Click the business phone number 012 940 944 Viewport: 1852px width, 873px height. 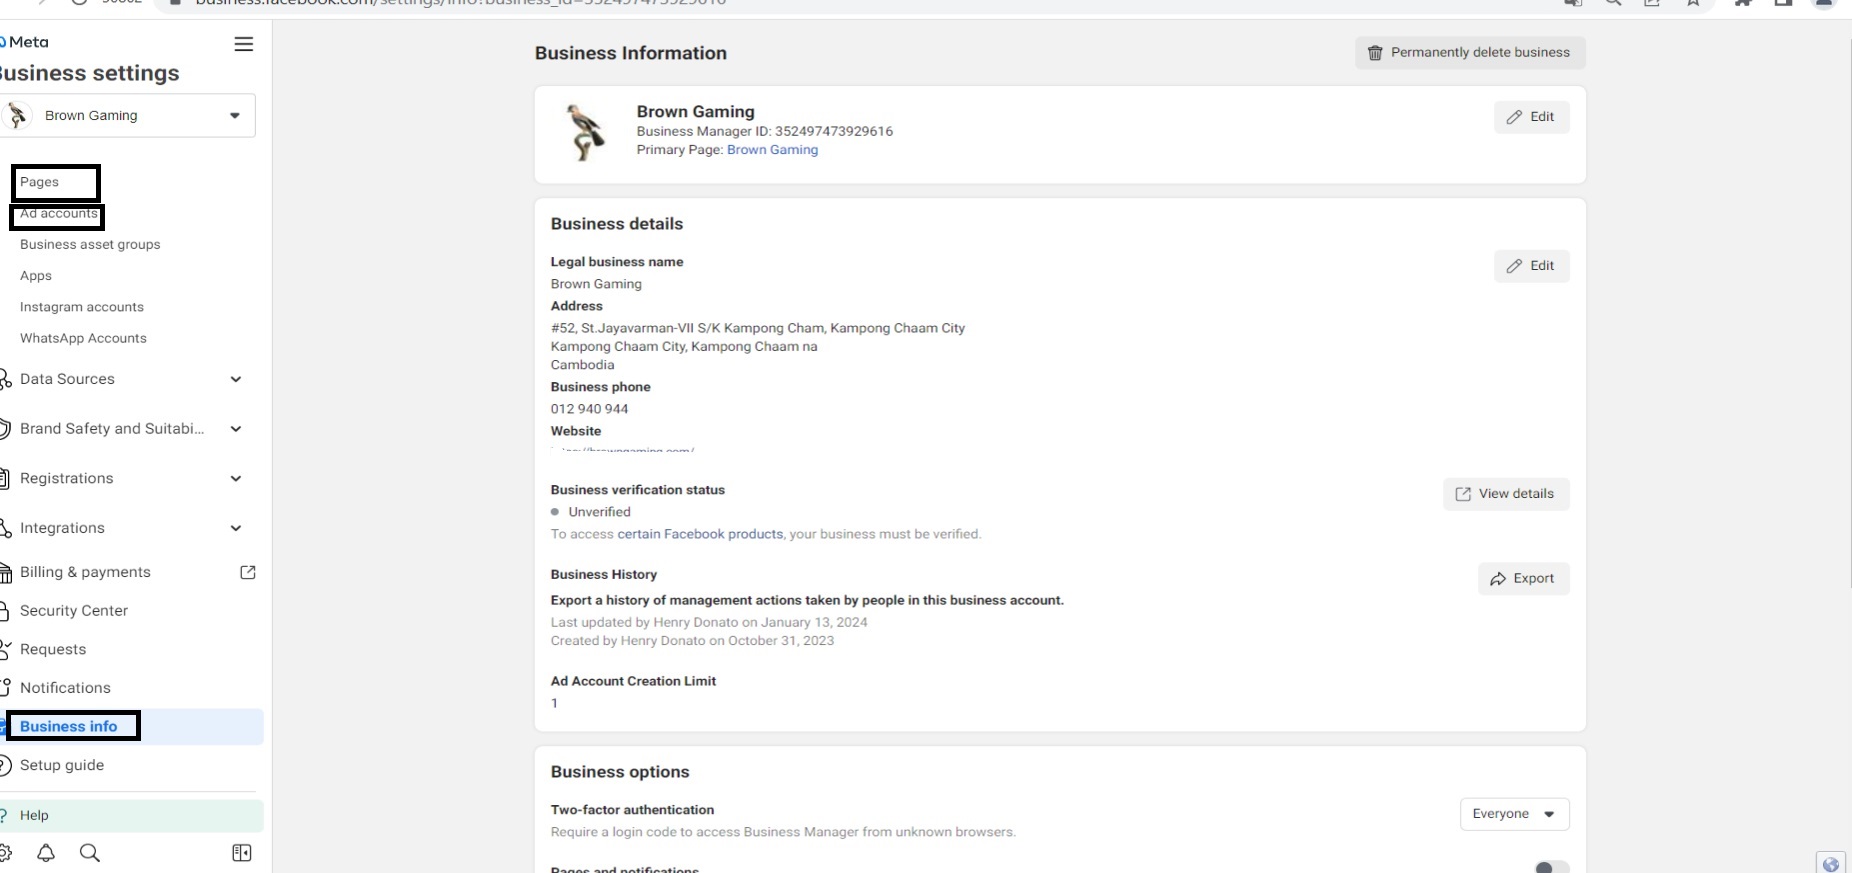pos(589,409)
